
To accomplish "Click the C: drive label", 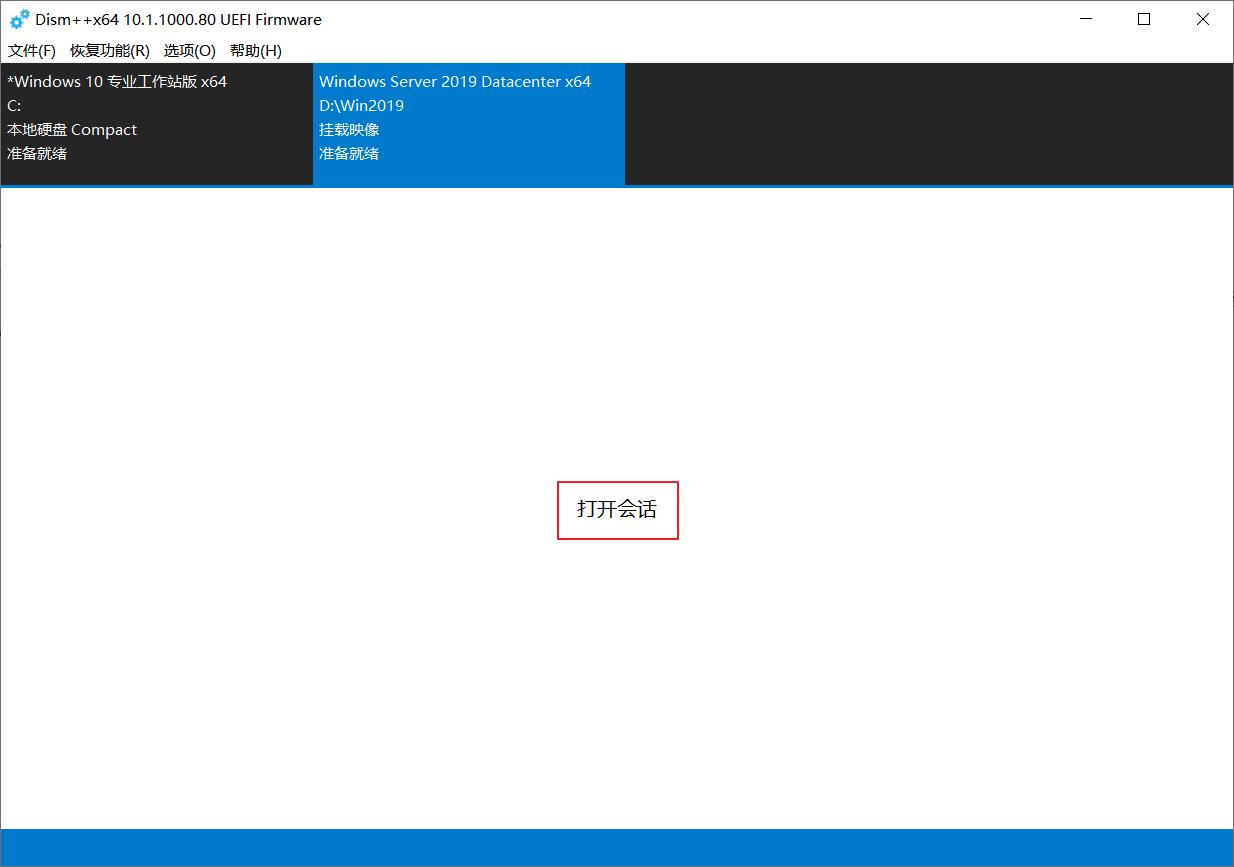I will click(13, 105).
